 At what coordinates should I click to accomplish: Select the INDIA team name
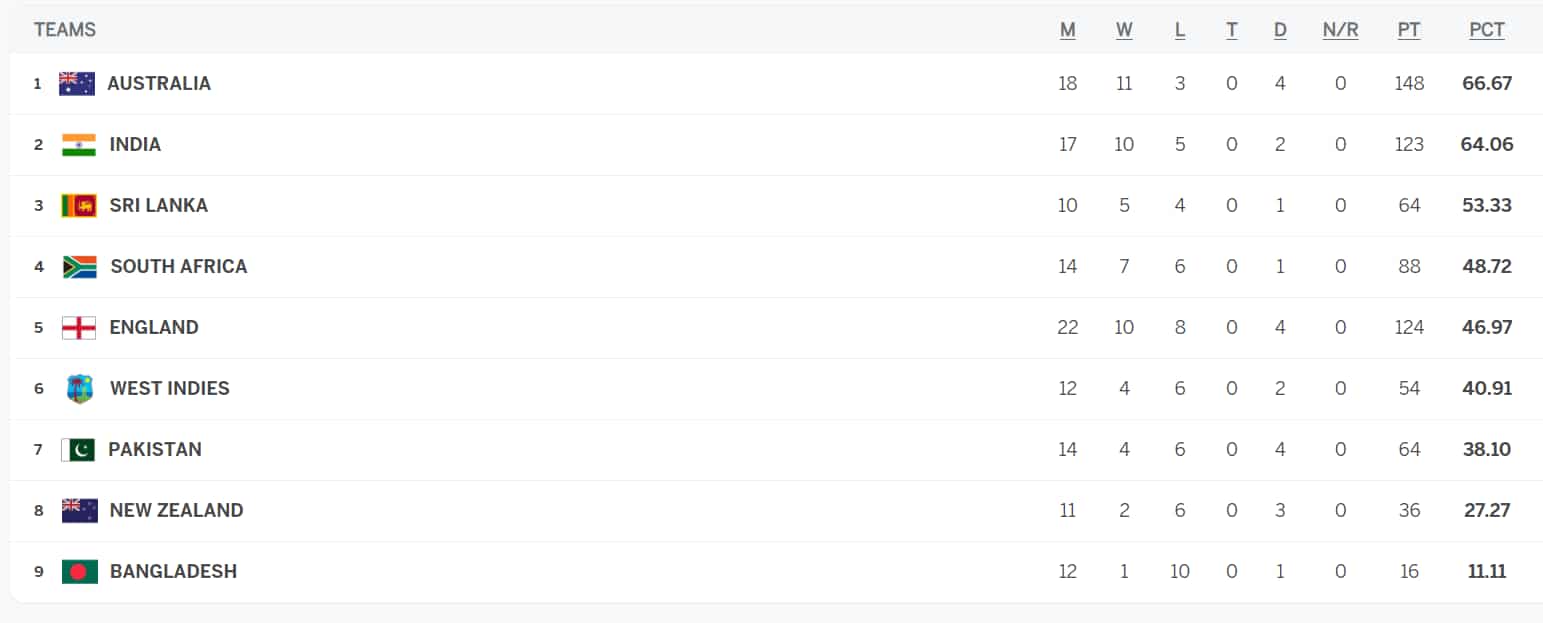134,144
